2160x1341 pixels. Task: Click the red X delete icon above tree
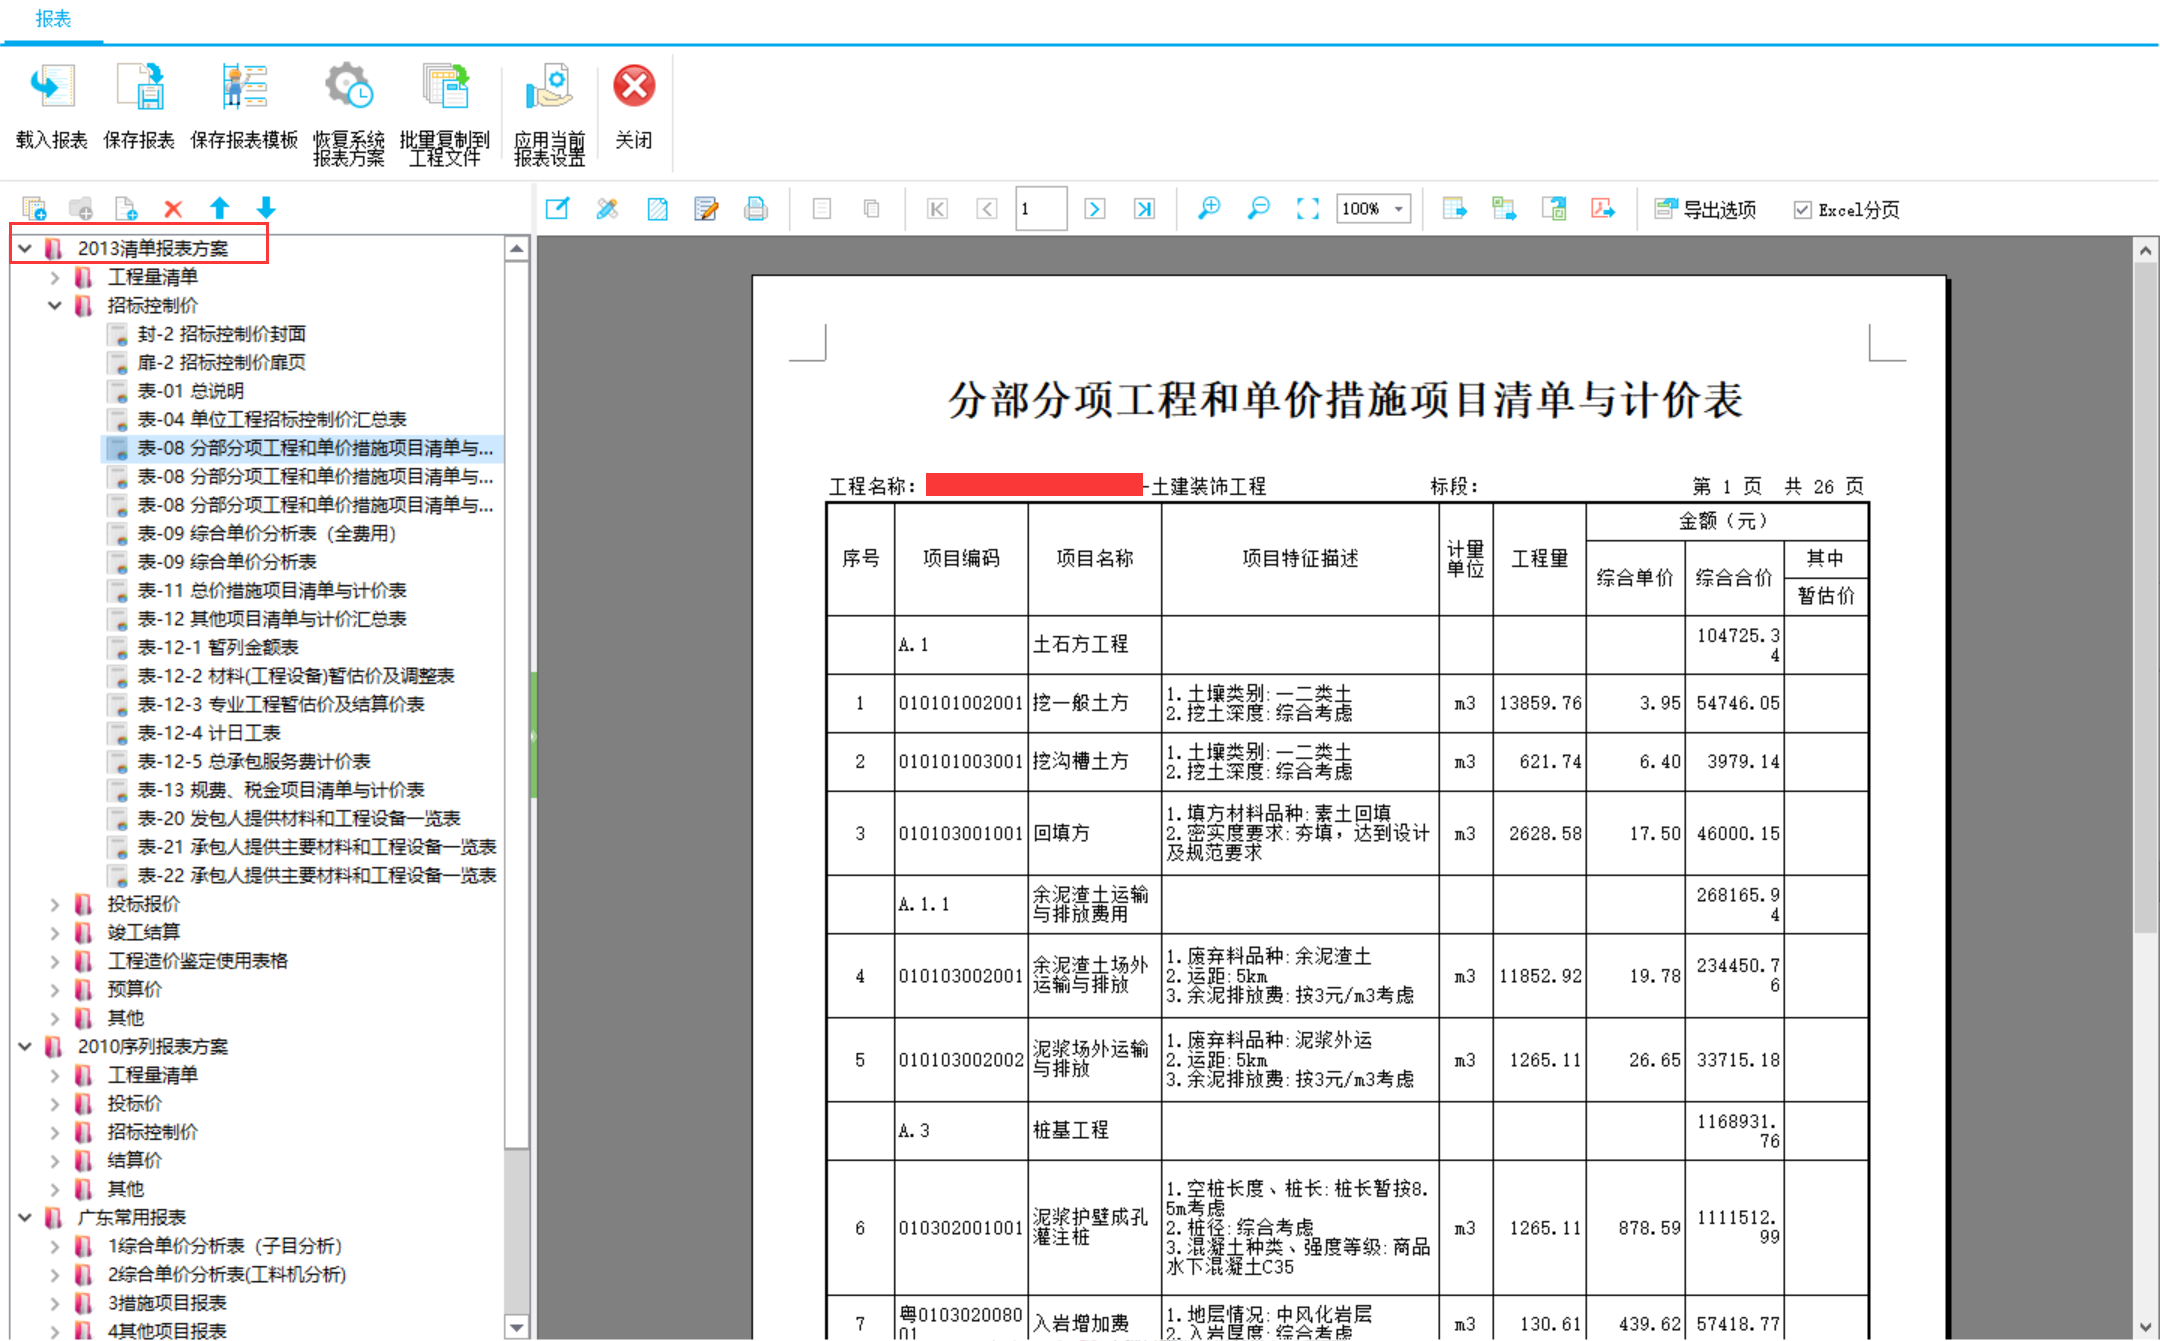(x=173, y=208)
